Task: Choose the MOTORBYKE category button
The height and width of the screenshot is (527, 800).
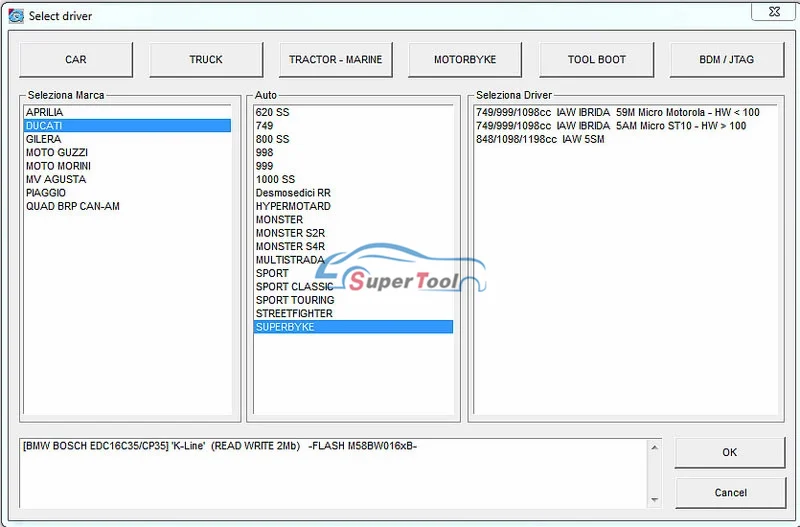Action: click(x=465, y=60)
